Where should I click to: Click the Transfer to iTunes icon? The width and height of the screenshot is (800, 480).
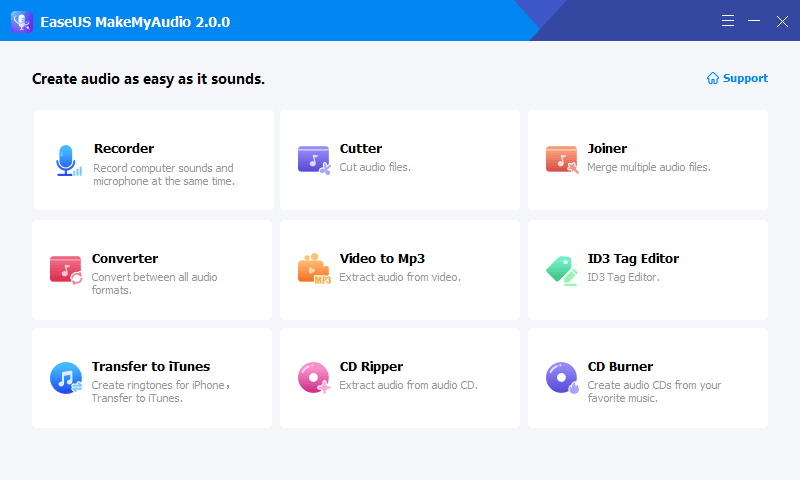(x=66, y=377)
